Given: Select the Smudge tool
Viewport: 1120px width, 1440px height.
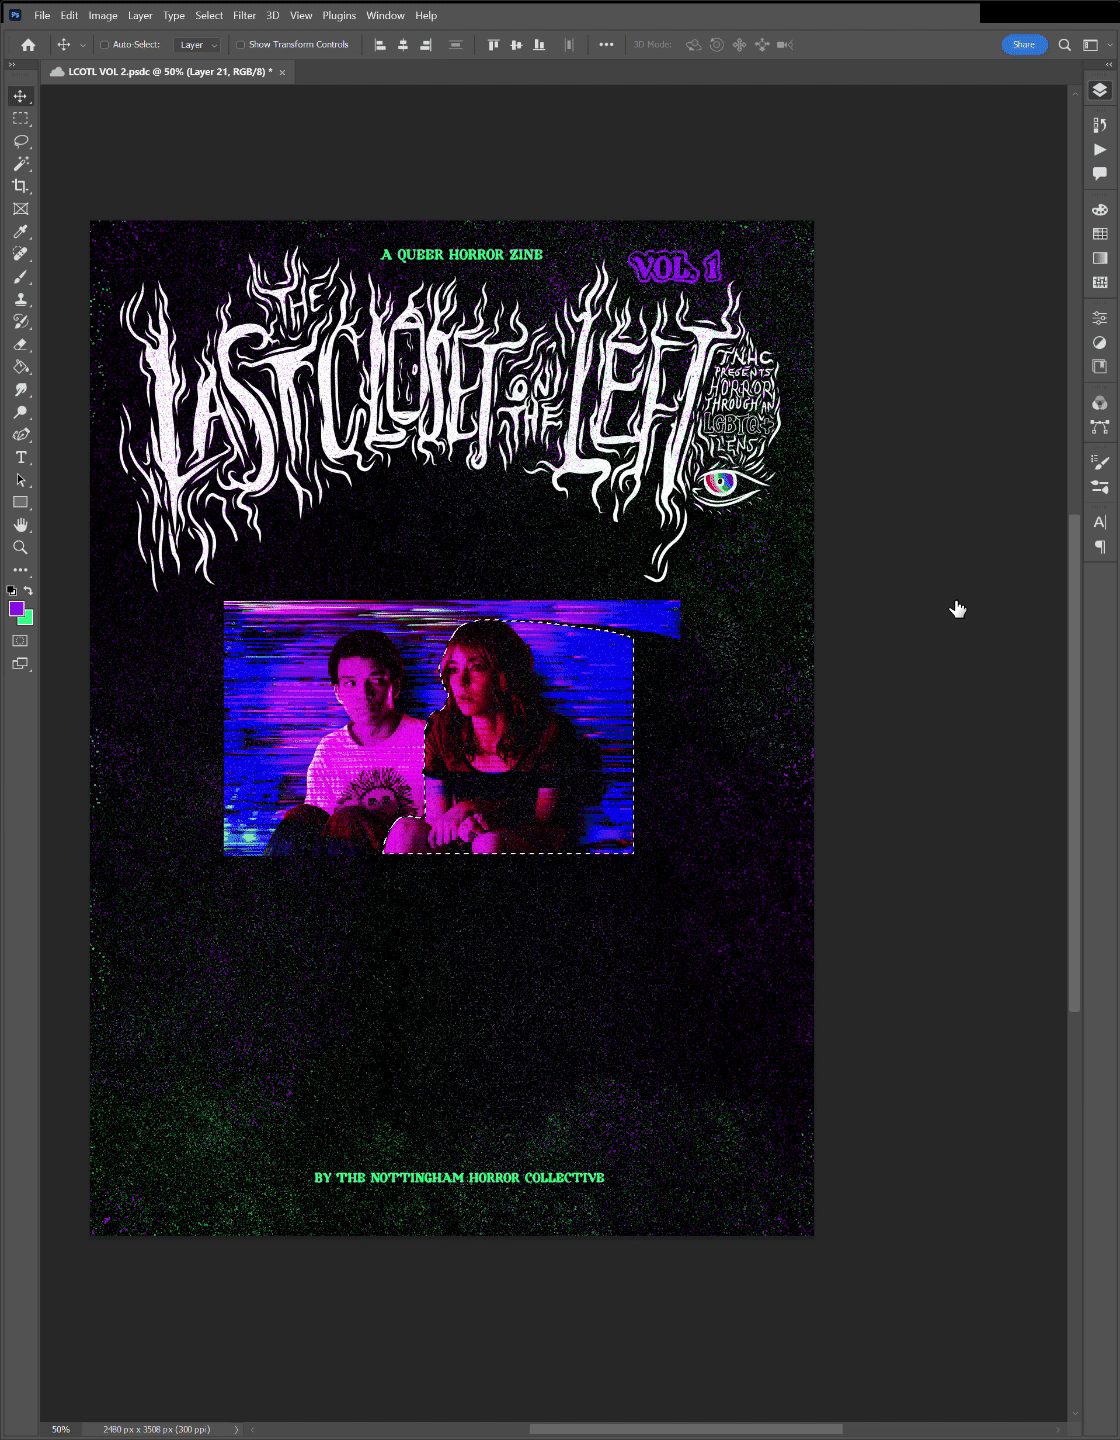Looking at the screenshot, I should coord(20,390).
